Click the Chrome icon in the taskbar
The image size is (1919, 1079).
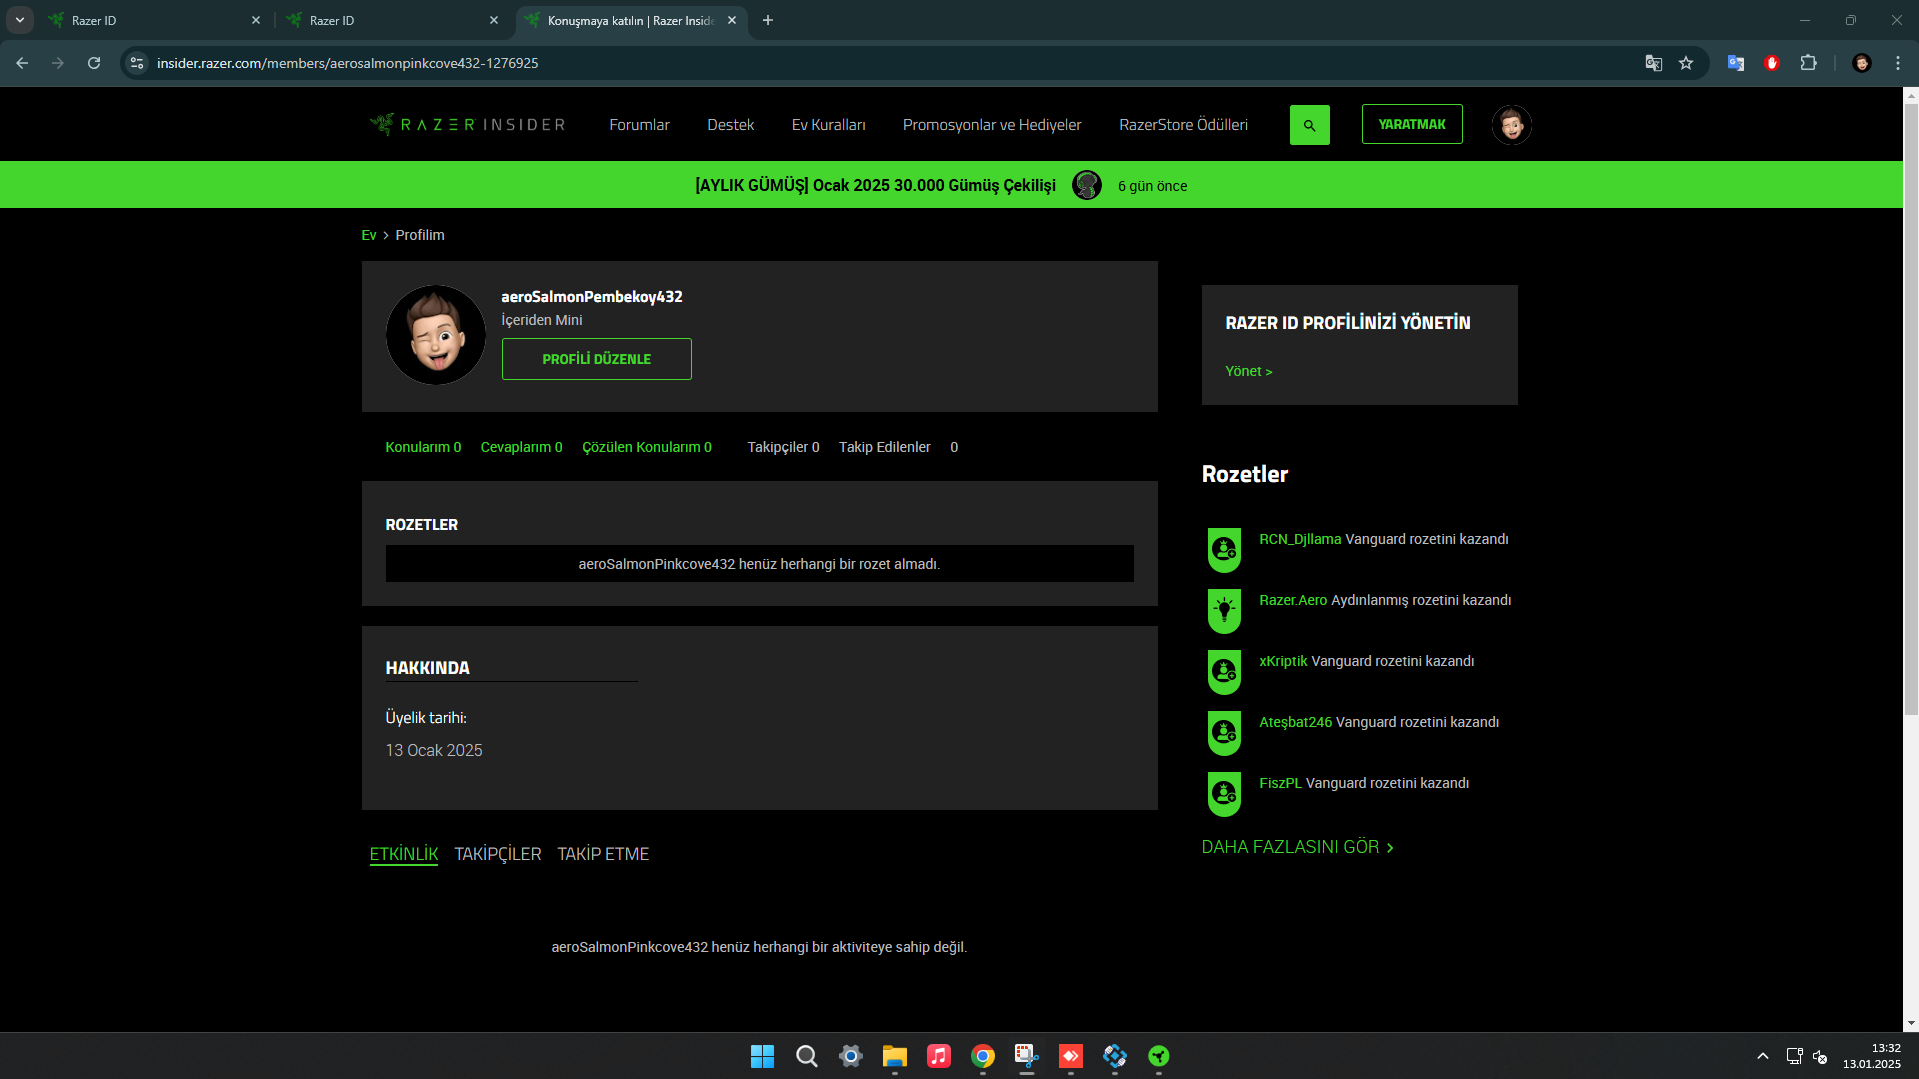[982, 1056]
